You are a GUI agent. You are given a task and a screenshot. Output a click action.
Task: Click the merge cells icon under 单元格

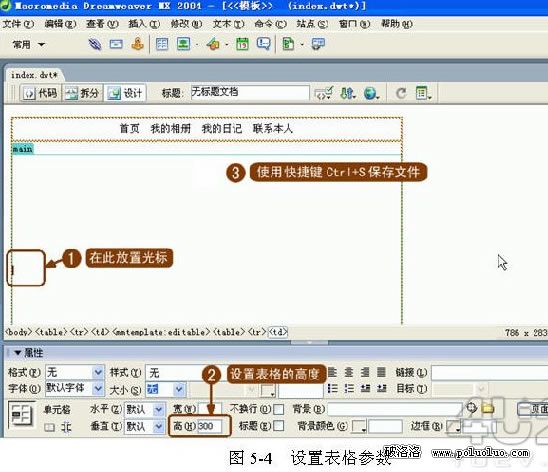(50, 427)
